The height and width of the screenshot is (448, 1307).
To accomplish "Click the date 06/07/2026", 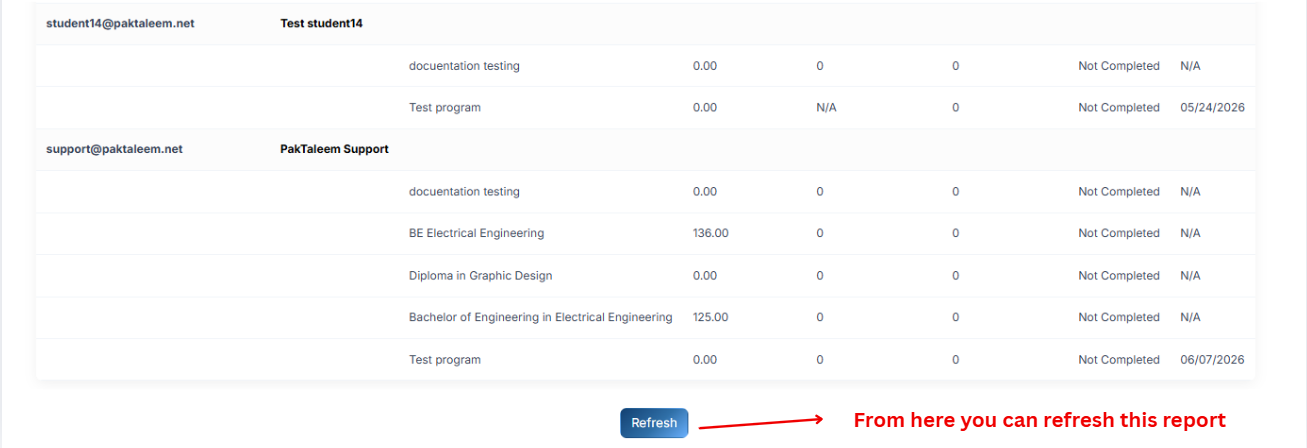I will [1212, 359].
